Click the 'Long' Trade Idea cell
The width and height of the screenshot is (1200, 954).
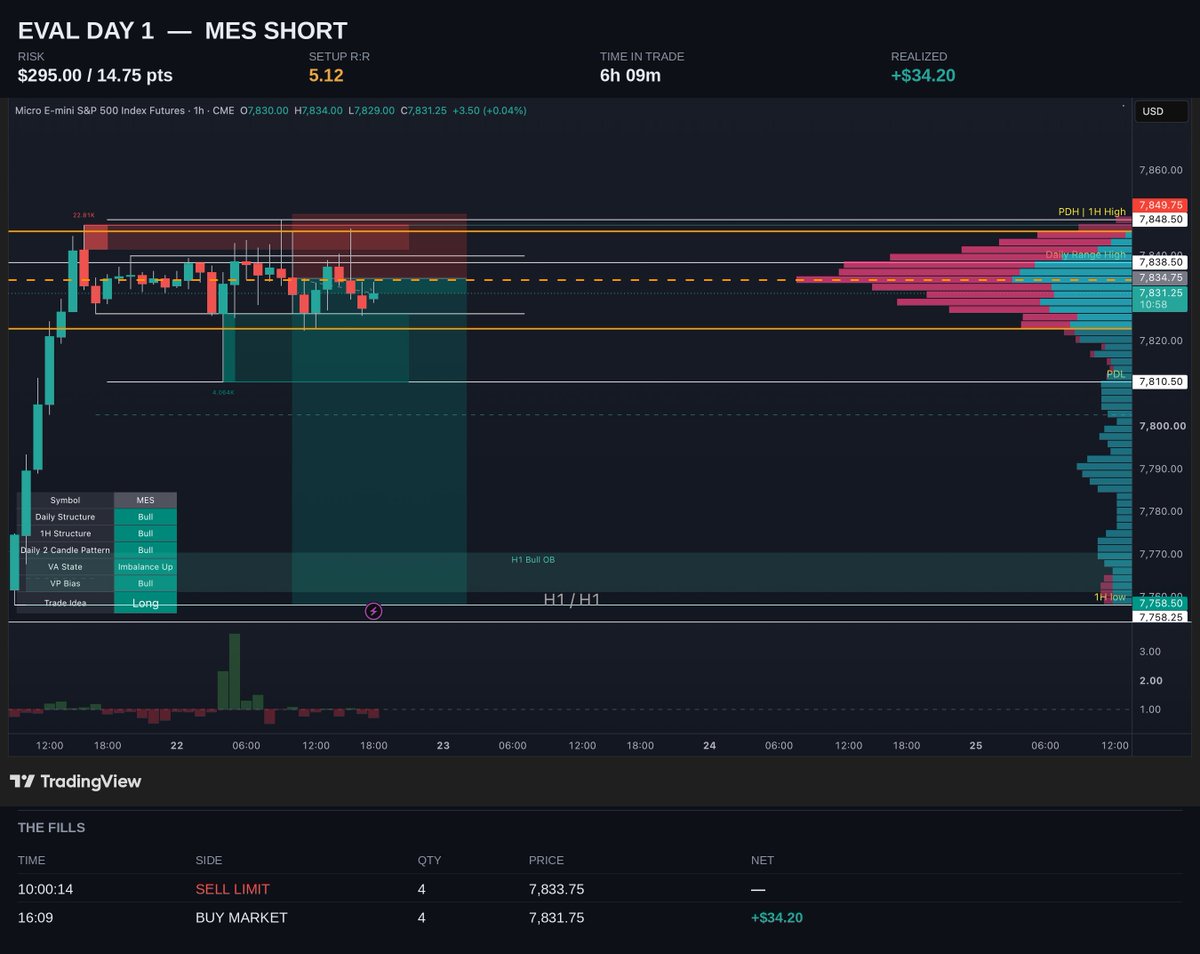tap(145, 603)
